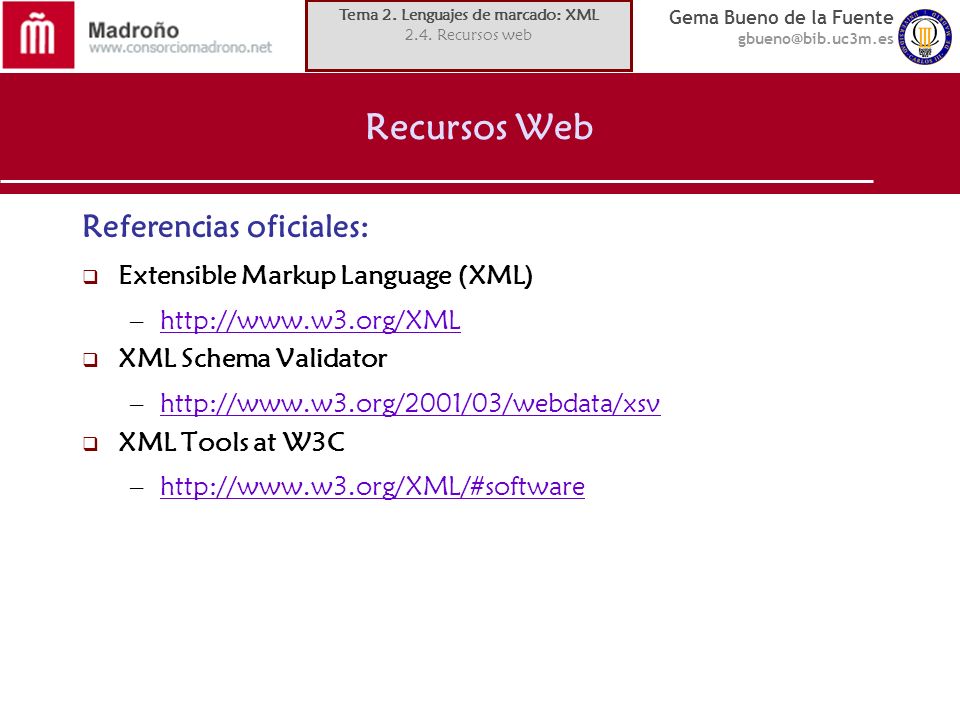960x720 pixels.
Task: Click the Madroño brand name text
Action: (x=133, y=30)
